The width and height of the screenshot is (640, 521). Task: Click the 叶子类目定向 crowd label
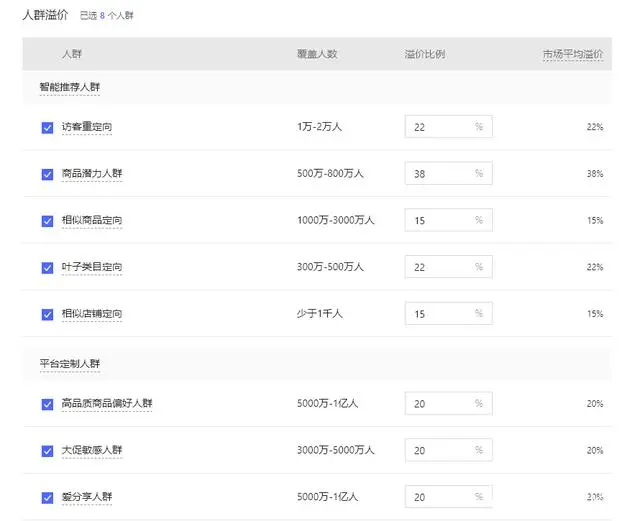(92, 267)
